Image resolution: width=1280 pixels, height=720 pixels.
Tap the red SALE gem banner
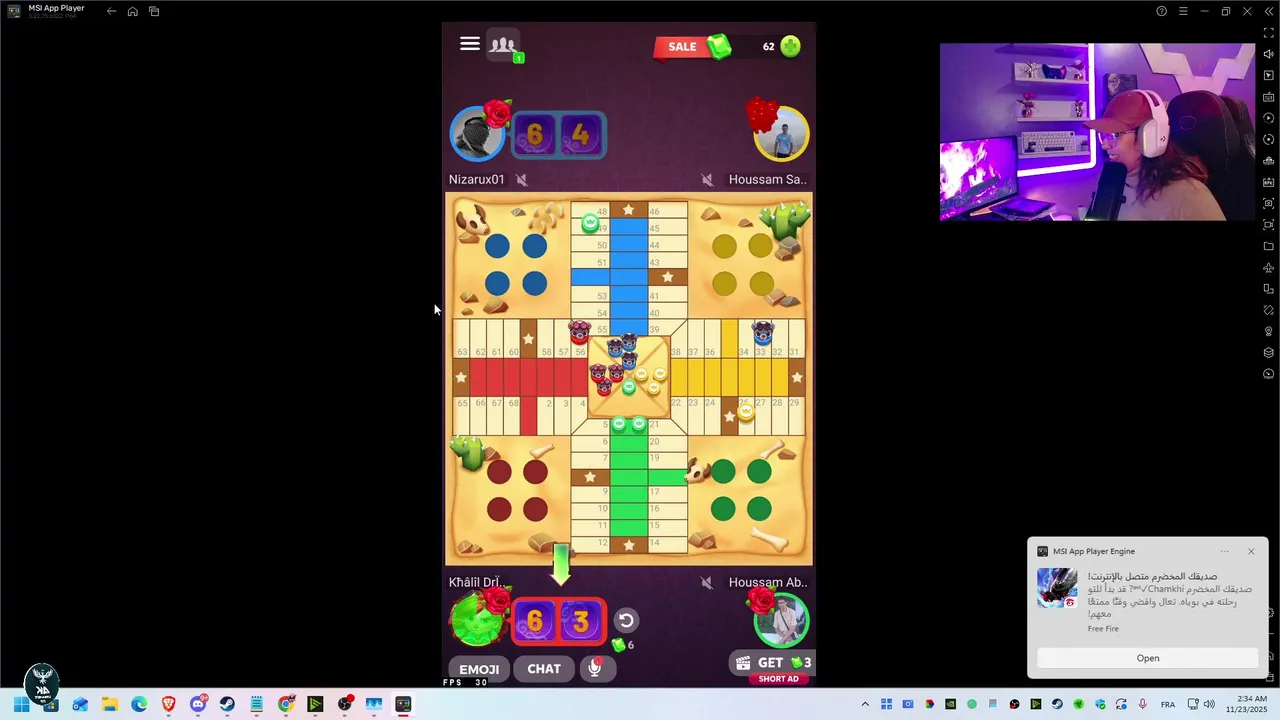692,47
